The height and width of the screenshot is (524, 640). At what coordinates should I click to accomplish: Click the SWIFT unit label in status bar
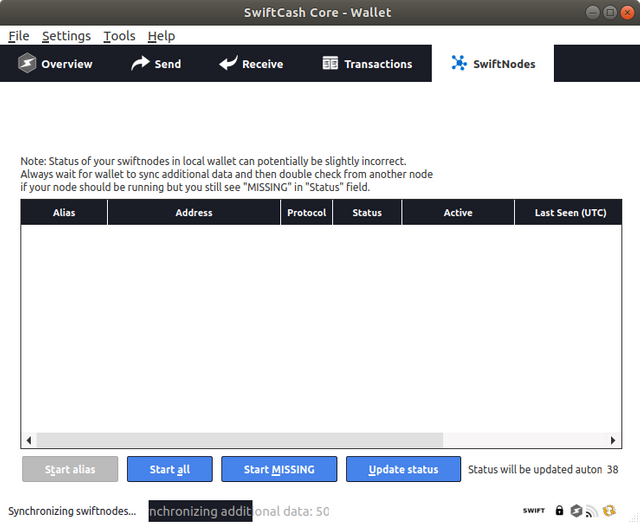pos(534,511)
